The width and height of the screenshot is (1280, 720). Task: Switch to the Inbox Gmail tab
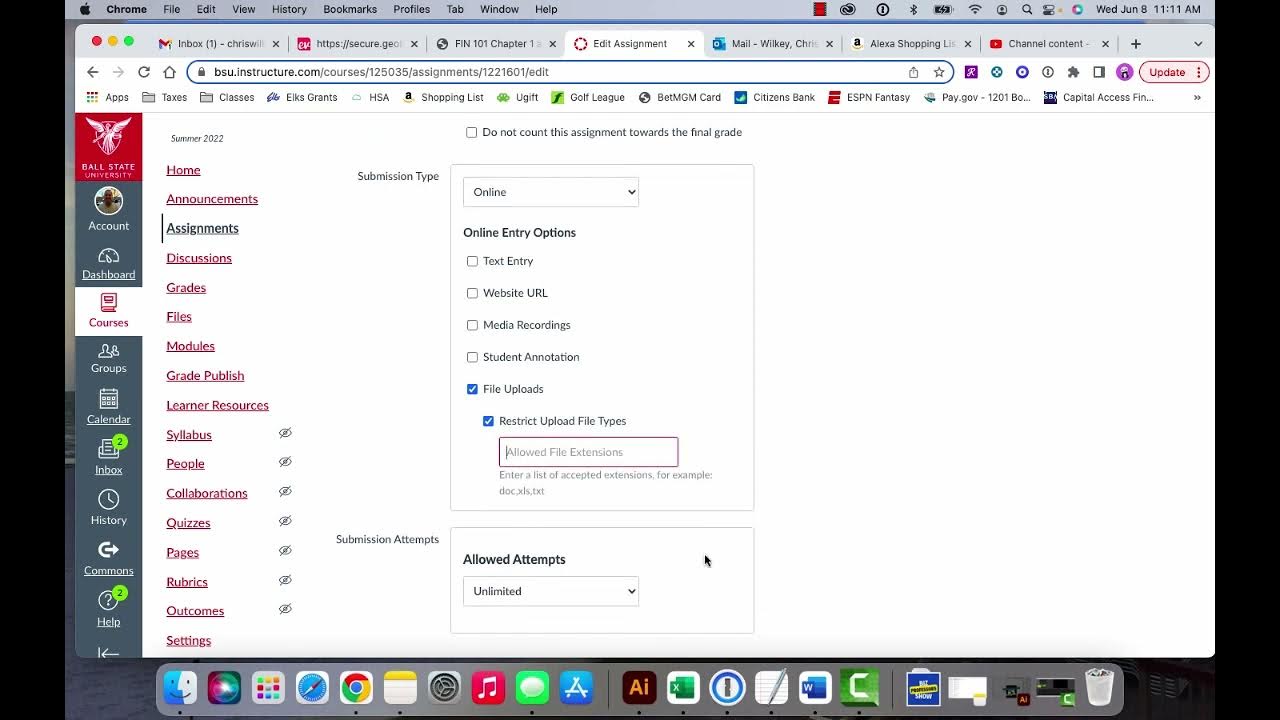point(219,44)
